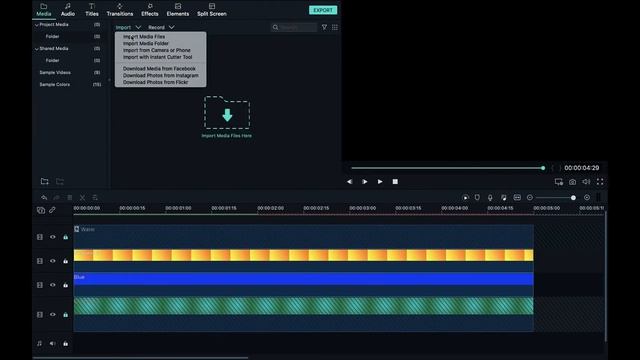This screenshot has width=640, height=360.
Task: Click the filter funnel icon
Action: pos(324,27)
